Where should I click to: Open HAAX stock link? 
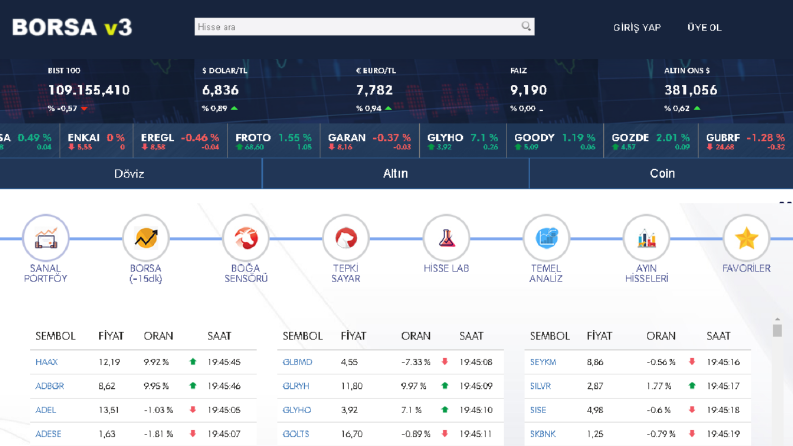[47, 362]
